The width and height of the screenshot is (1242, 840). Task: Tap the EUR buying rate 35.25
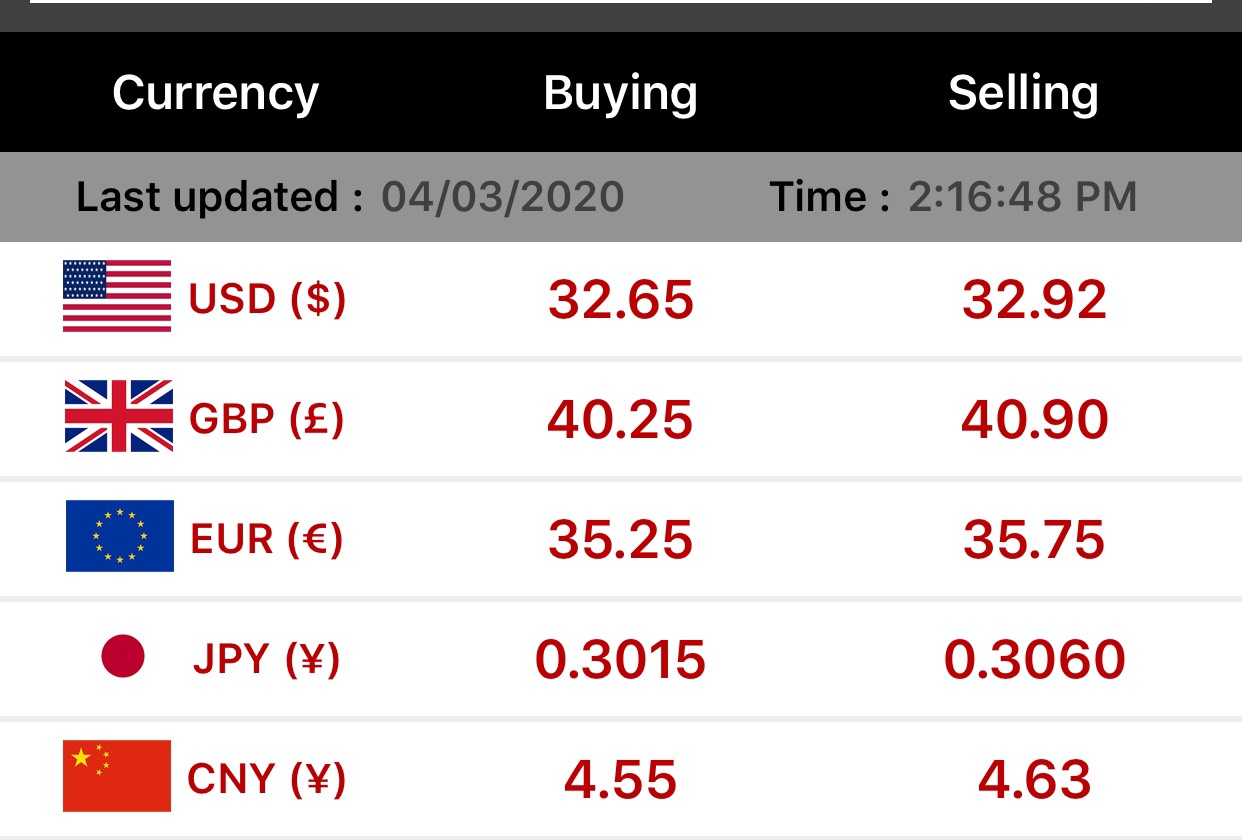click(x=621, y=539)
